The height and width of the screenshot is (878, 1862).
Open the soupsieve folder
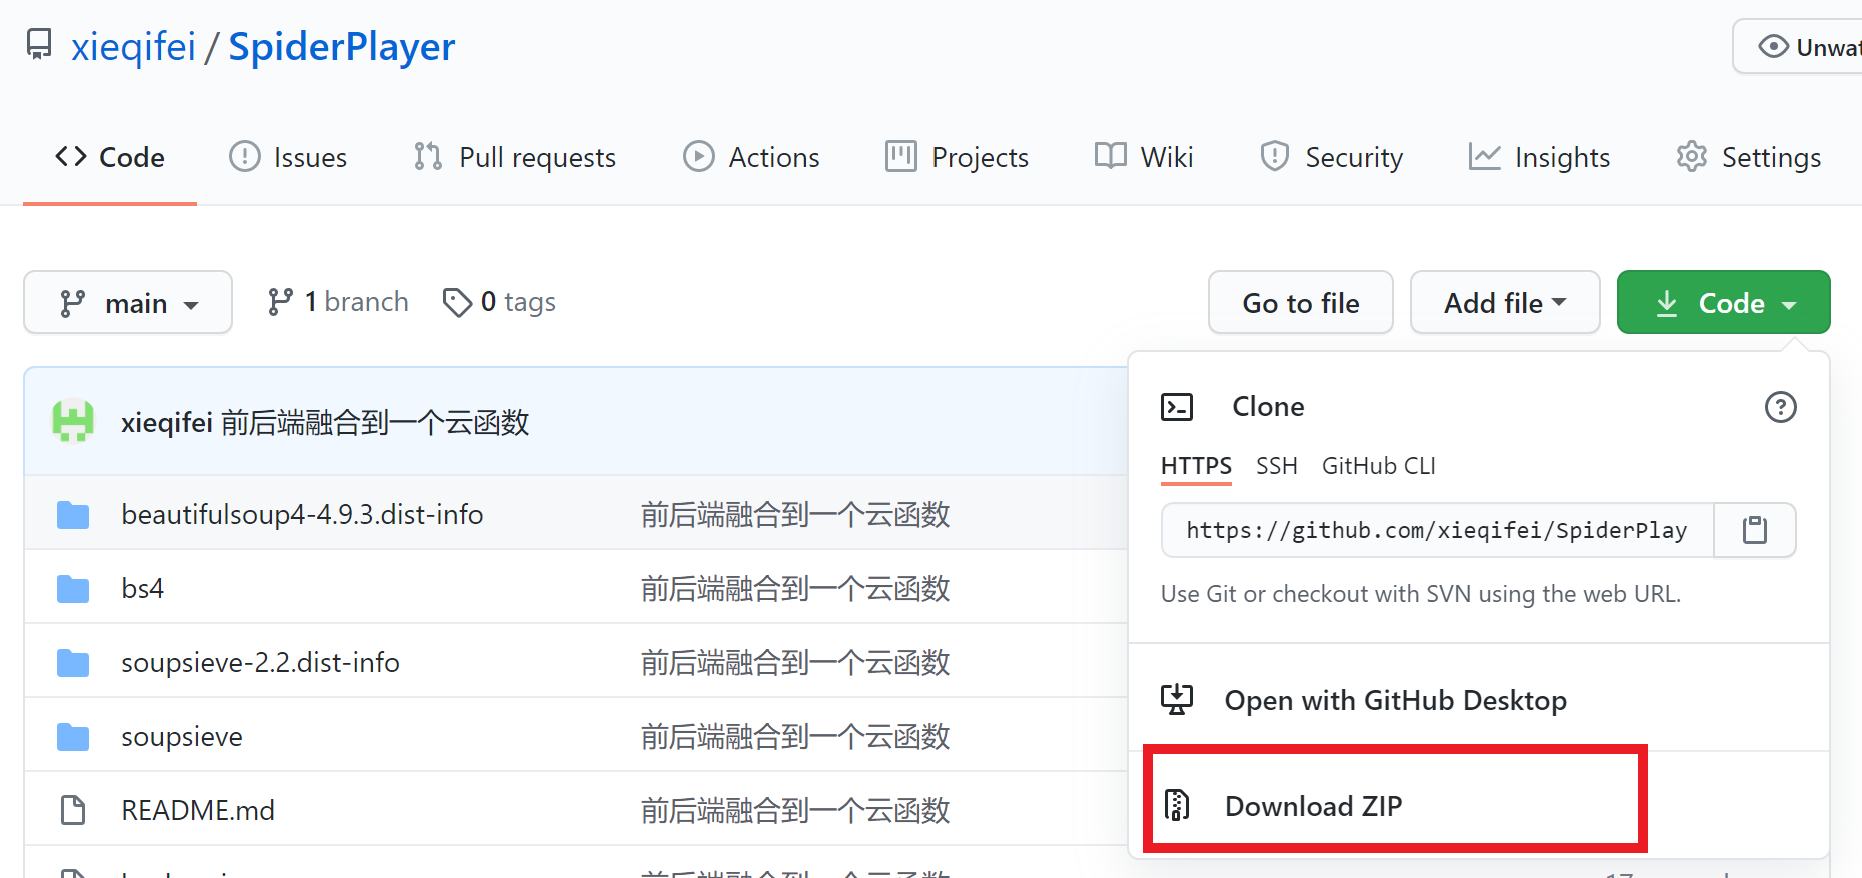182,736
